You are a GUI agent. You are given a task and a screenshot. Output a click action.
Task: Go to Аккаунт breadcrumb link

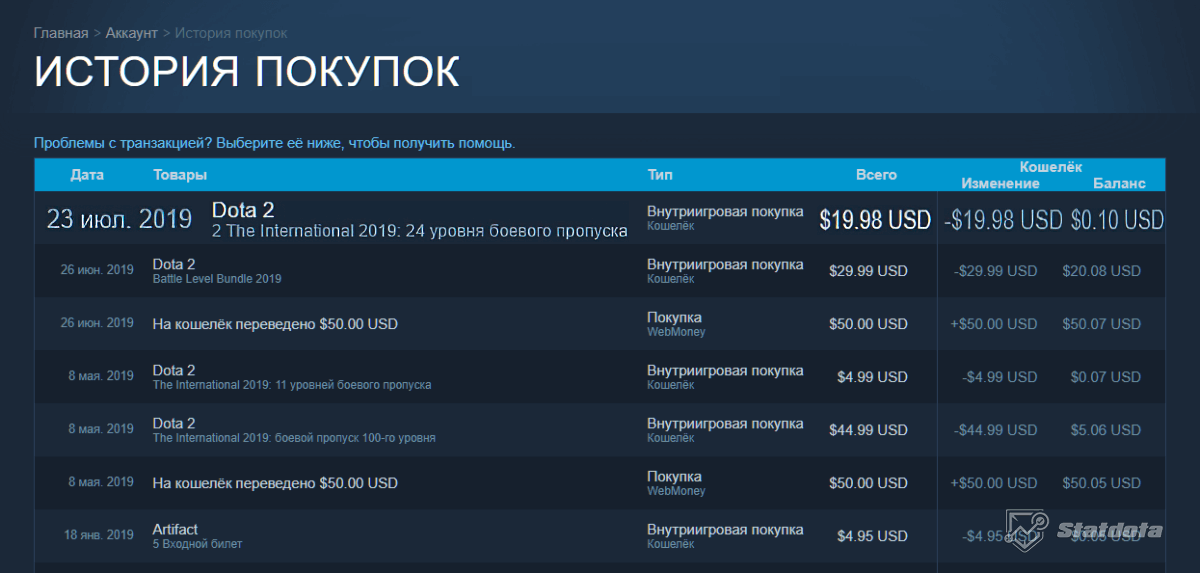click(x=131, y=33)
